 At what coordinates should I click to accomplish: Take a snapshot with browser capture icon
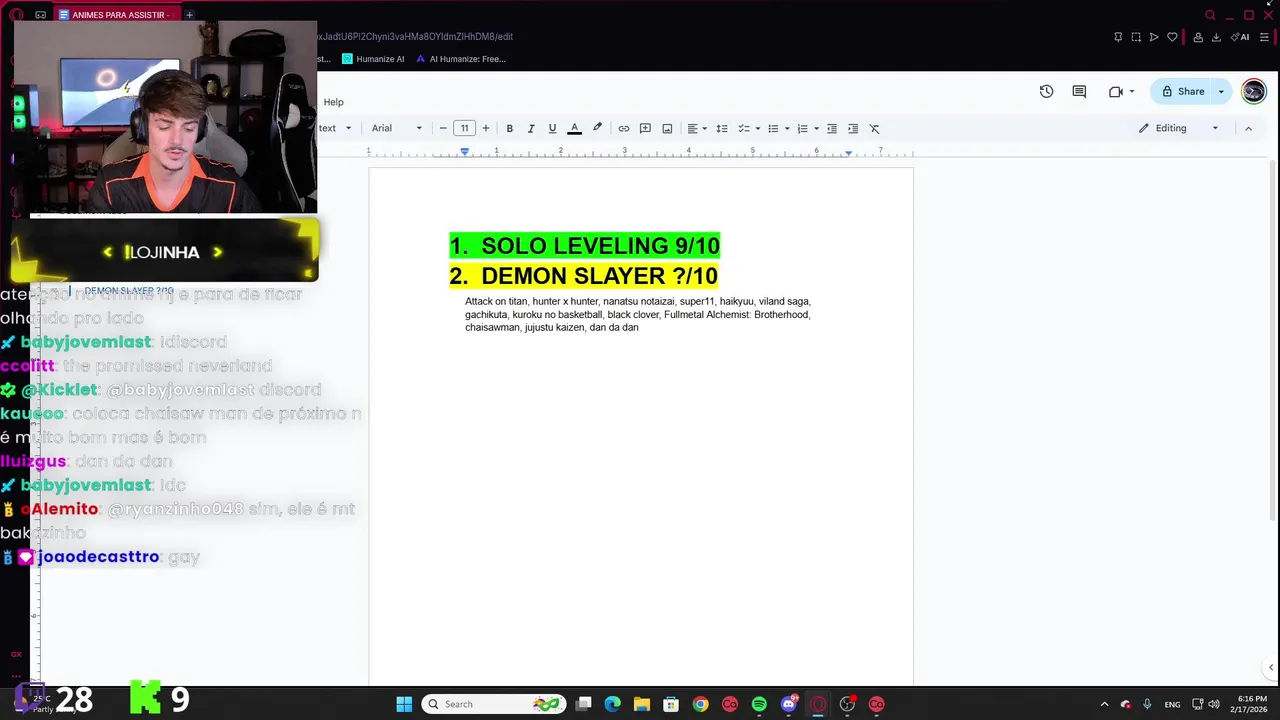coord(1136,37)
